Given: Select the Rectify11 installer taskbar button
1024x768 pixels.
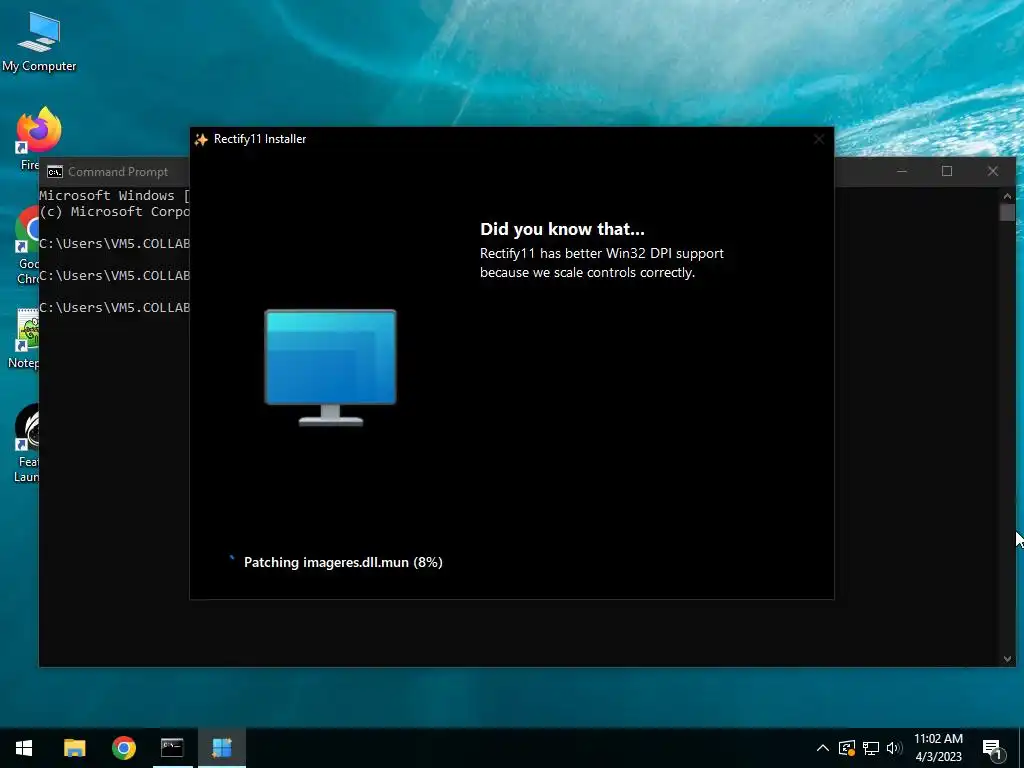Looking at the screenshot, I should click(x=222, y=748).
